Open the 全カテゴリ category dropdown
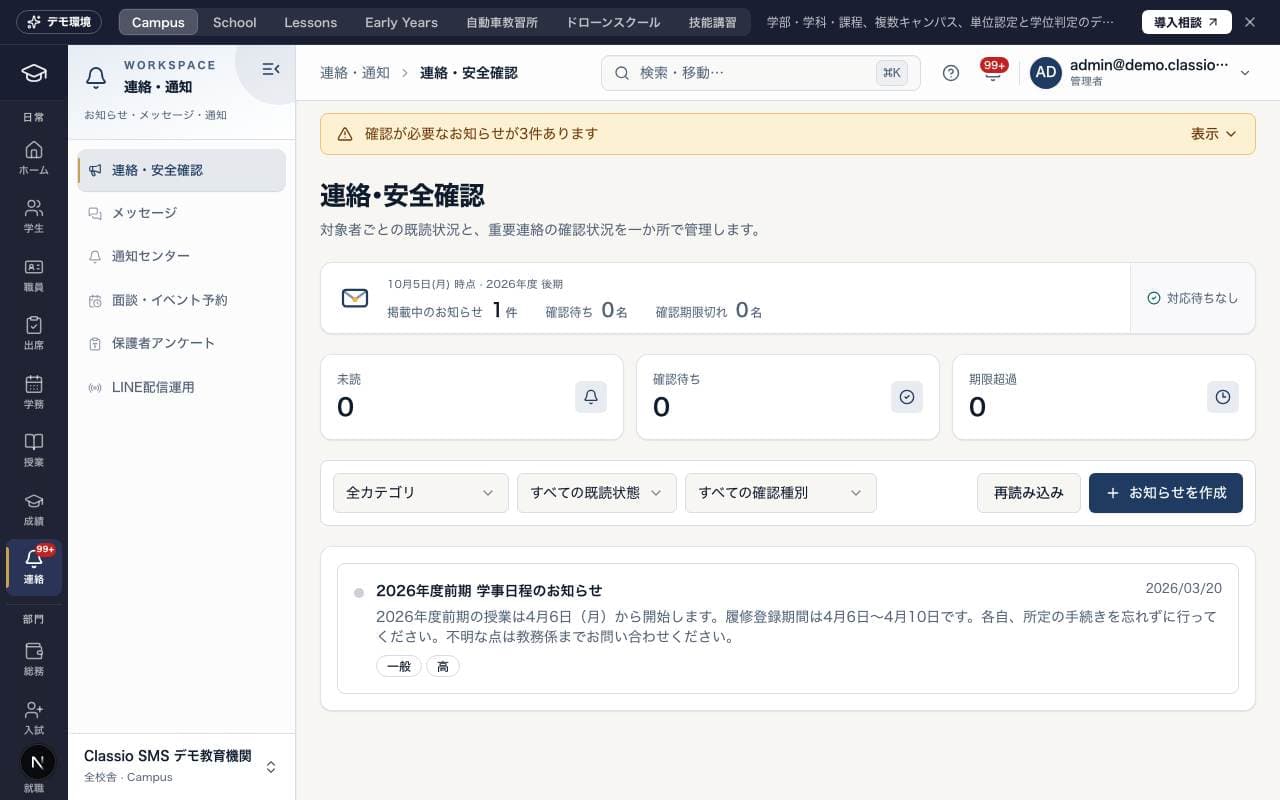Screen dimensions: 1280x800 coord(421,493)
